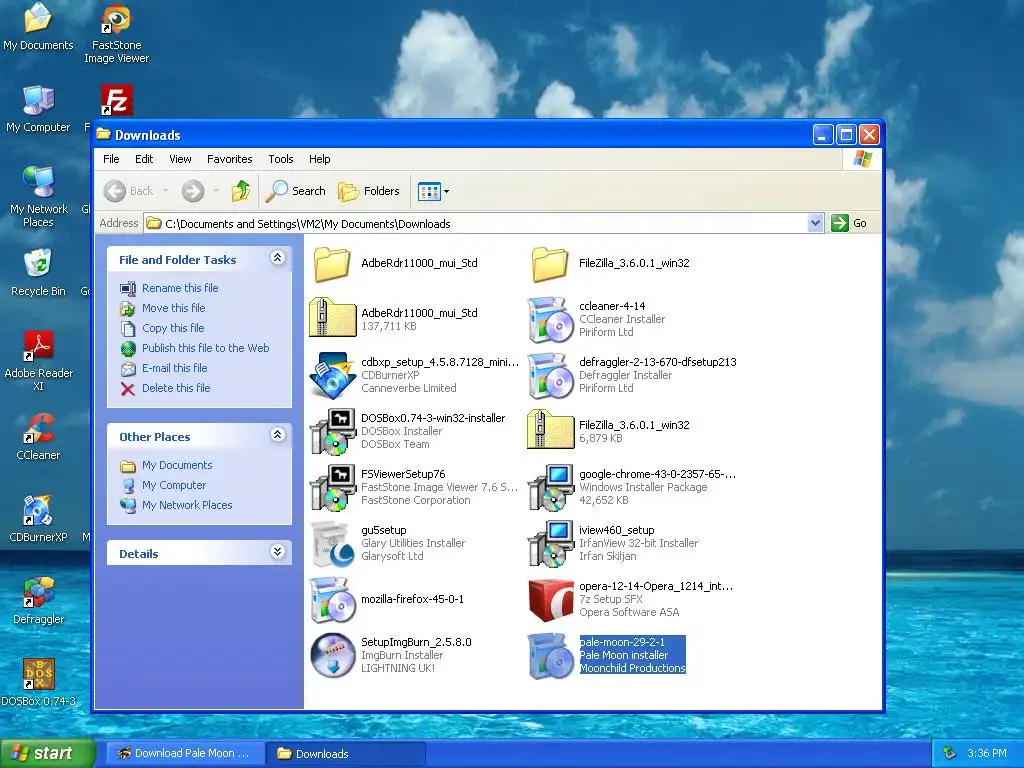Screen dimensions: 1024x768
Task: Toggle the Folders pane button
Action: click(x=368, y=191)
